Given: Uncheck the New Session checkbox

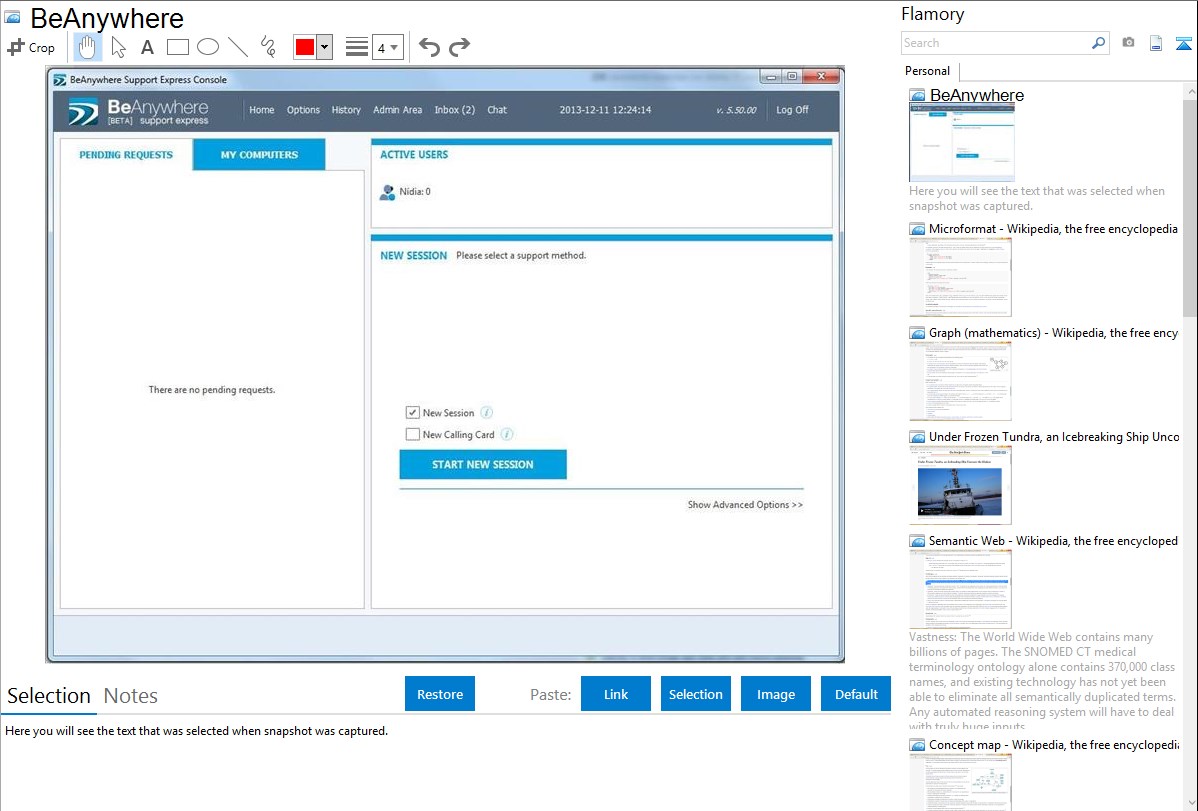Looking at the screenshot, I should coord(413,413).
